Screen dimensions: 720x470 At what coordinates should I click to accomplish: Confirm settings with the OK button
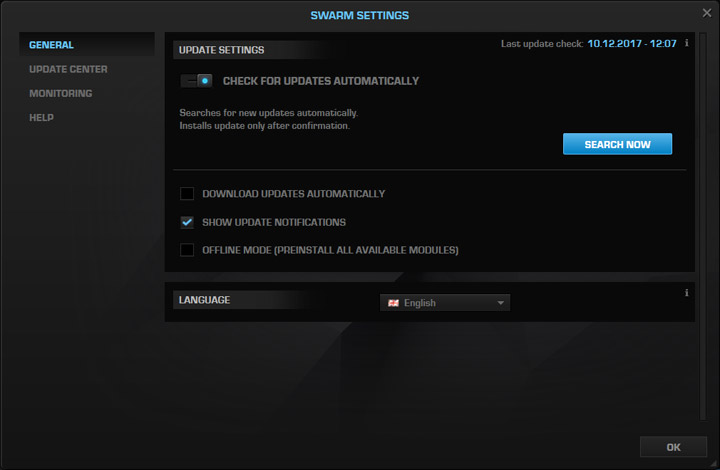(x=673, y=447)
